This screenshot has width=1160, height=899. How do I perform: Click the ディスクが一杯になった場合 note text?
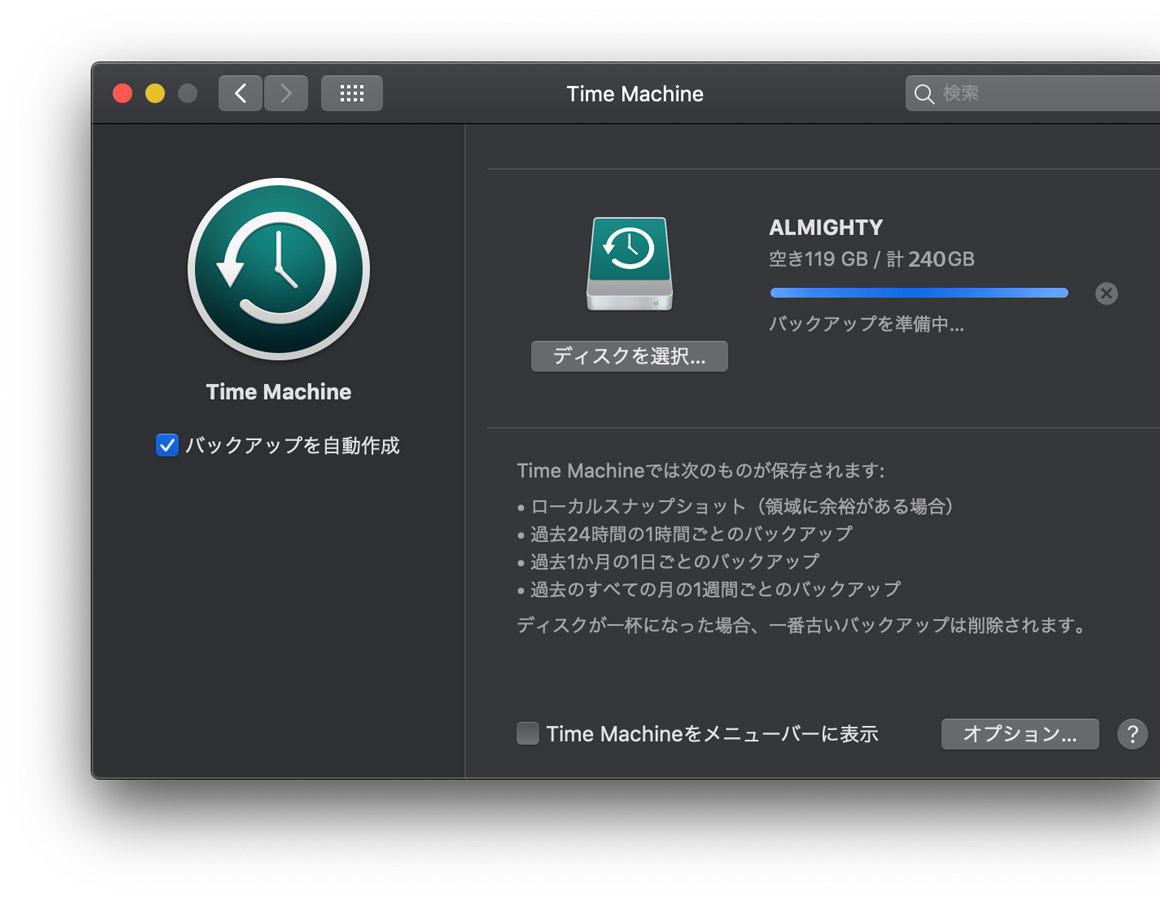pyautogui.click(x=802, y=625)
